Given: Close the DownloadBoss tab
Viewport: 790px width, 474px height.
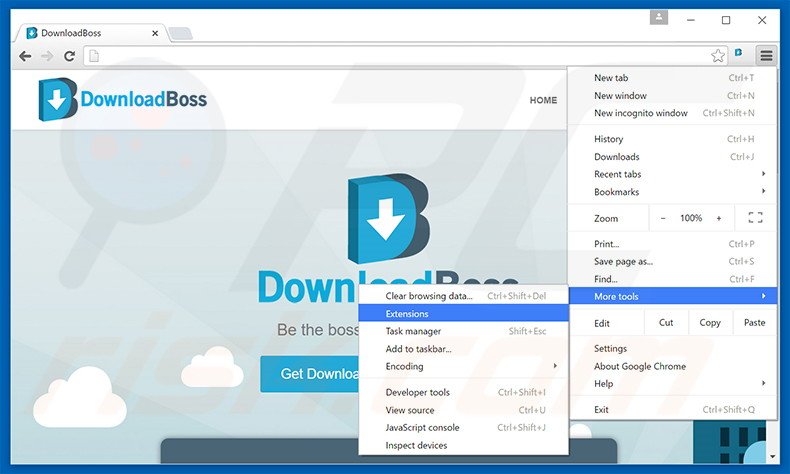Looking at the screenshot, I should (x=155, y=33).
